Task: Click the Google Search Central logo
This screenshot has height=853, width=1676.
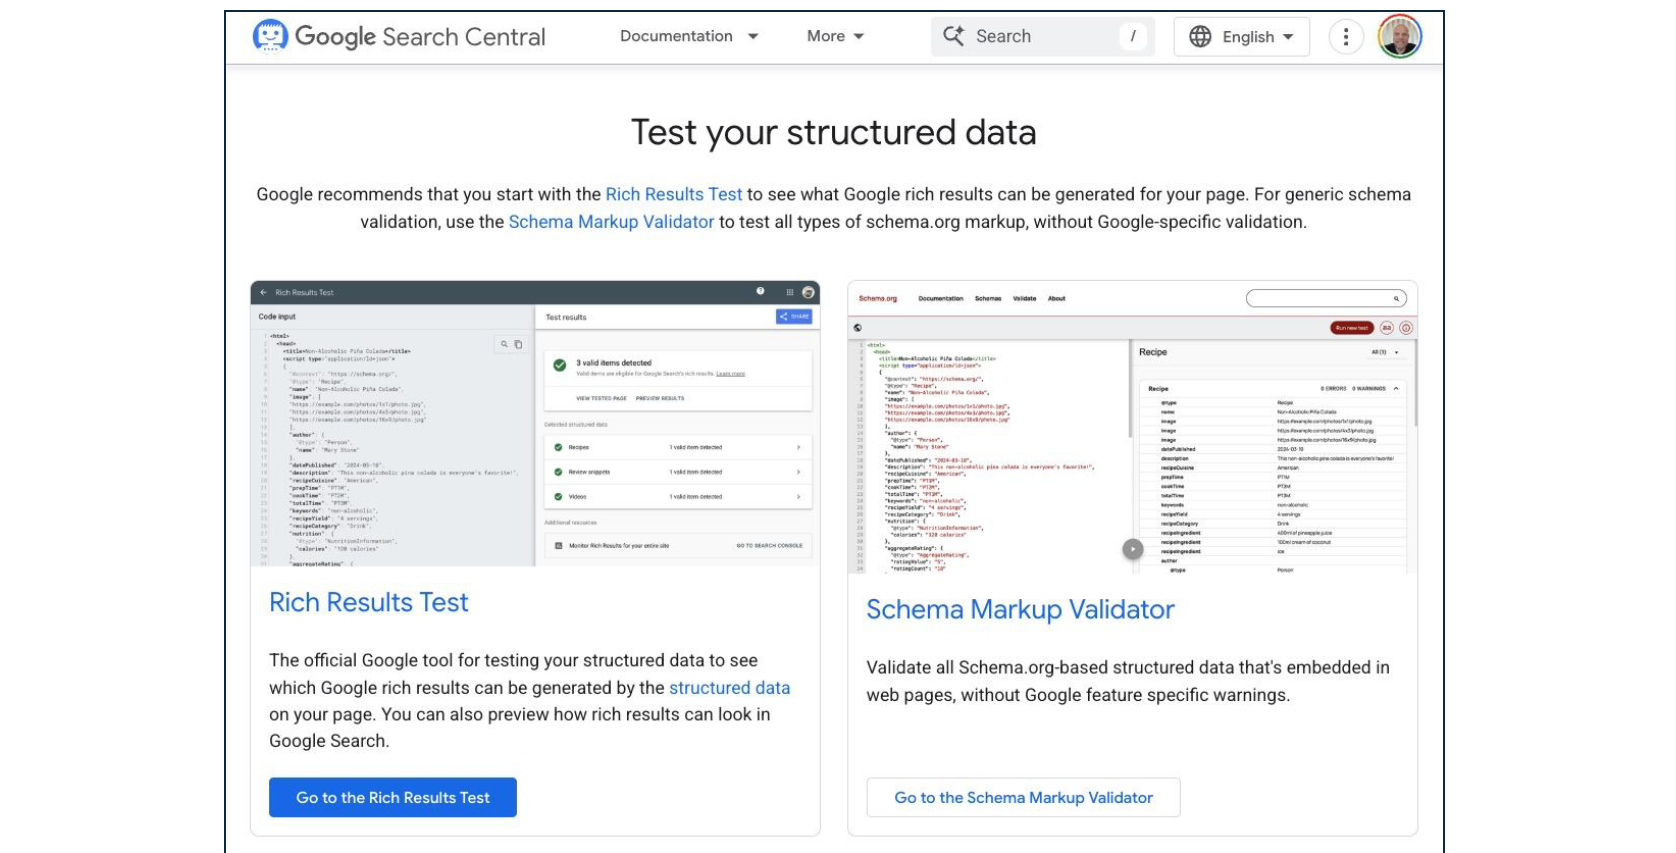Action: tap(399, 37)
